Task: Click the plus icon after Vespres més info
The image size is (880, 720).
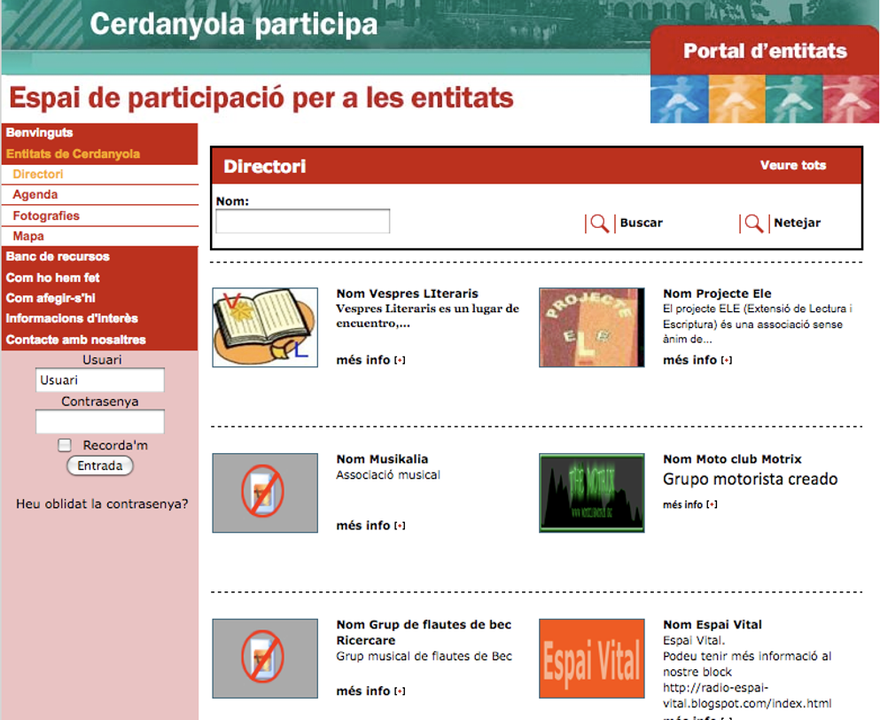Action: [x=400, y=360]
